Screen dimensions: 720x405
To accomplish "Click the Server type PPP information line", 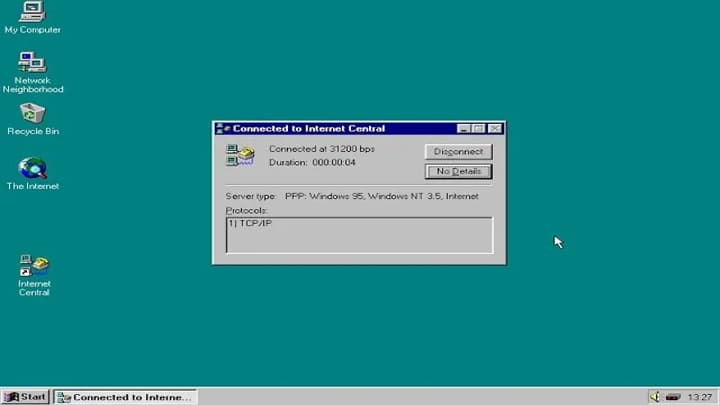I will 353,196.
